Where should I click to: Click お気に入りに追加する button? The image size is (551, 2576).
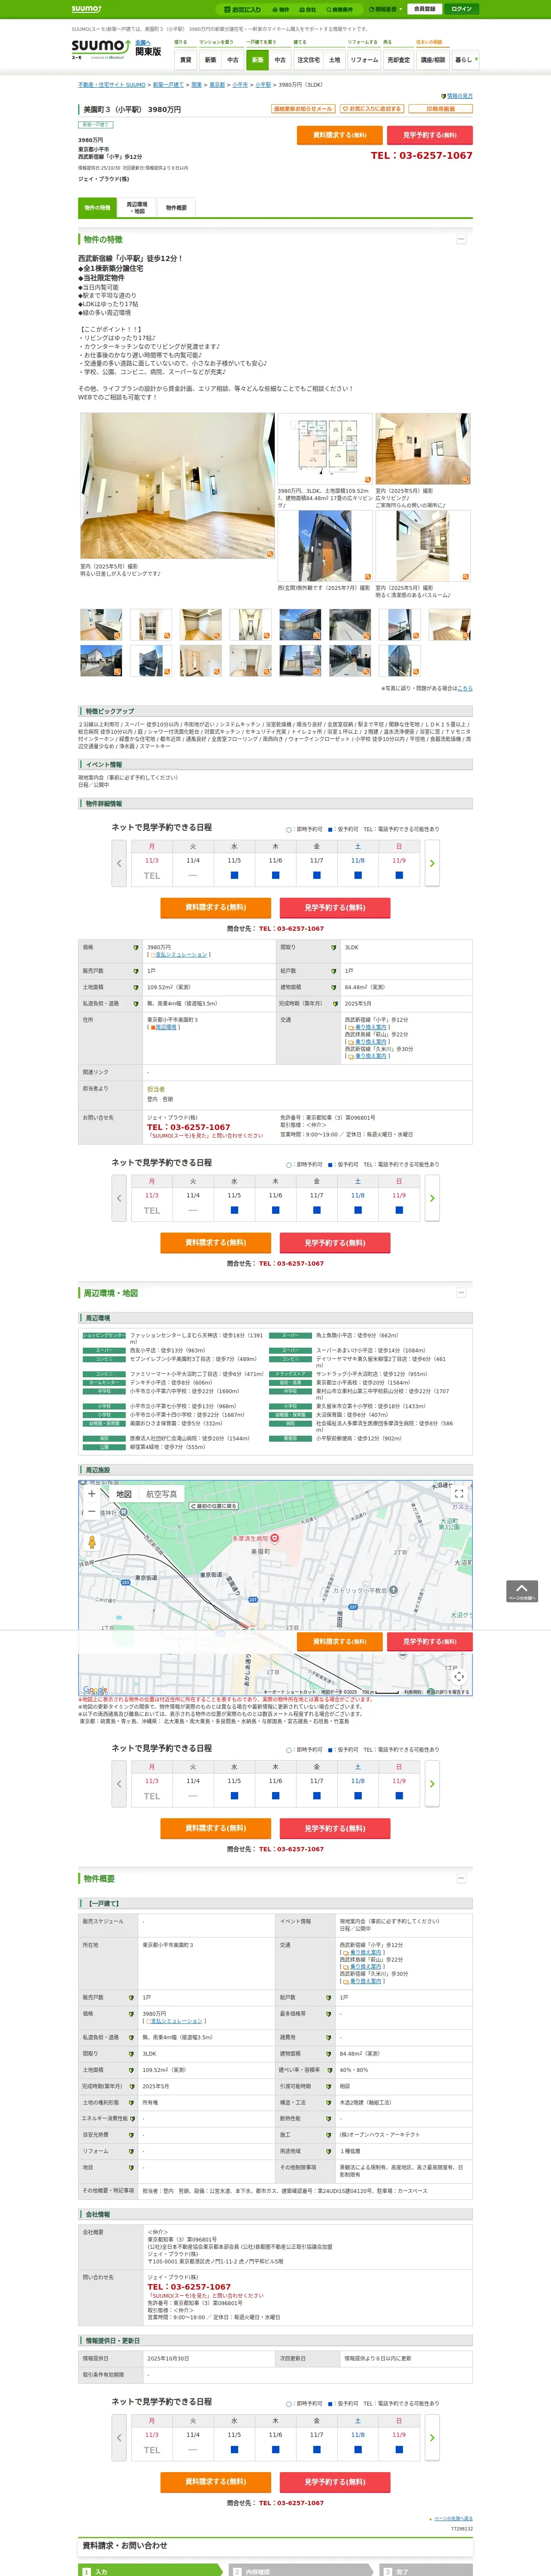(x=372, y=109)
